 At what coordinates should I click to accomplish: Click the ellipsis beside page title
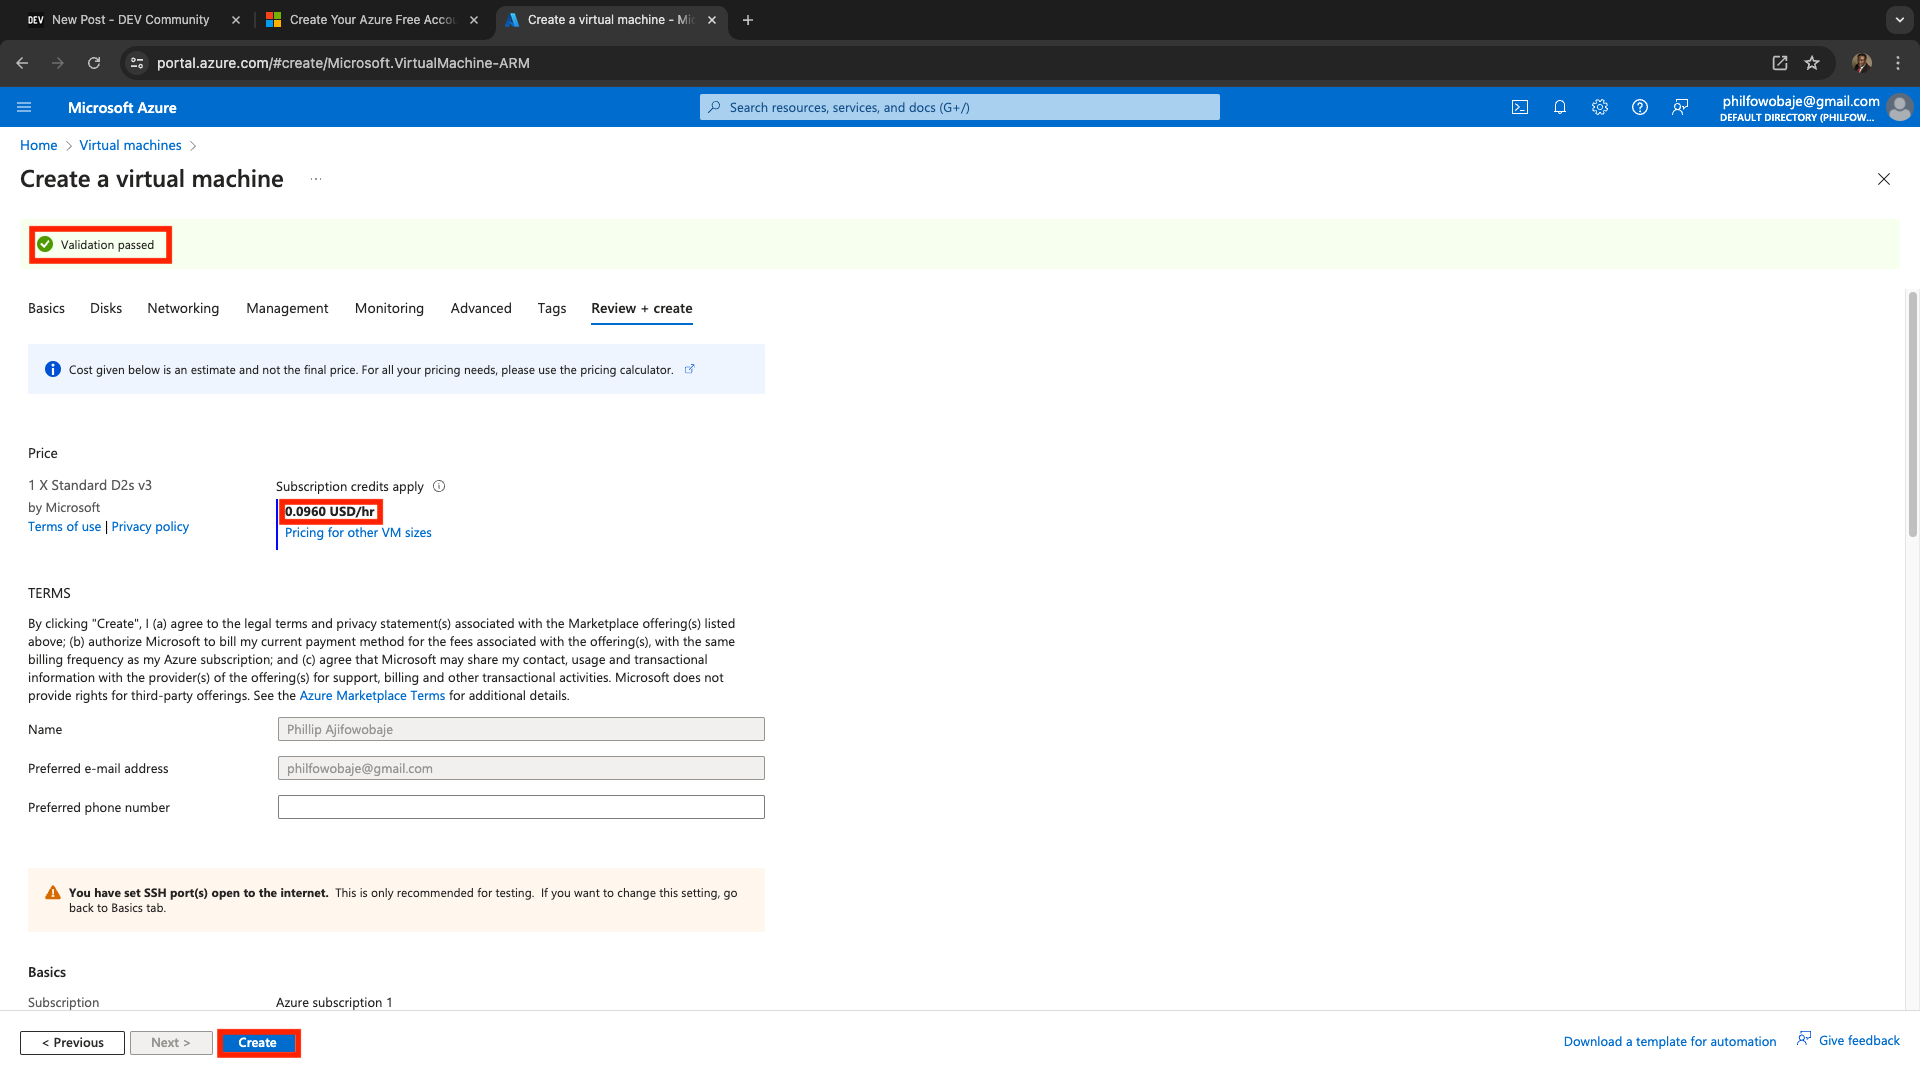tap(316, 179)
